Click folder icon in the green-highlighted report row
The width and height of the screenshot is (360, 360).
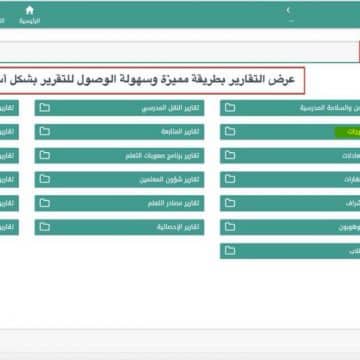pos(230,132)
